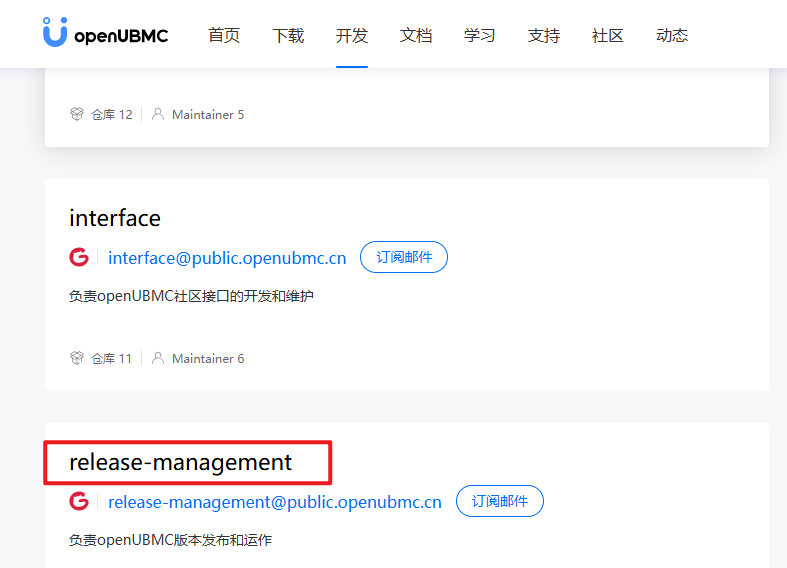The height and width of the screenshot is (568, 787).
Task: Click the G icon beside release-management email
Action: pos(79,502)
